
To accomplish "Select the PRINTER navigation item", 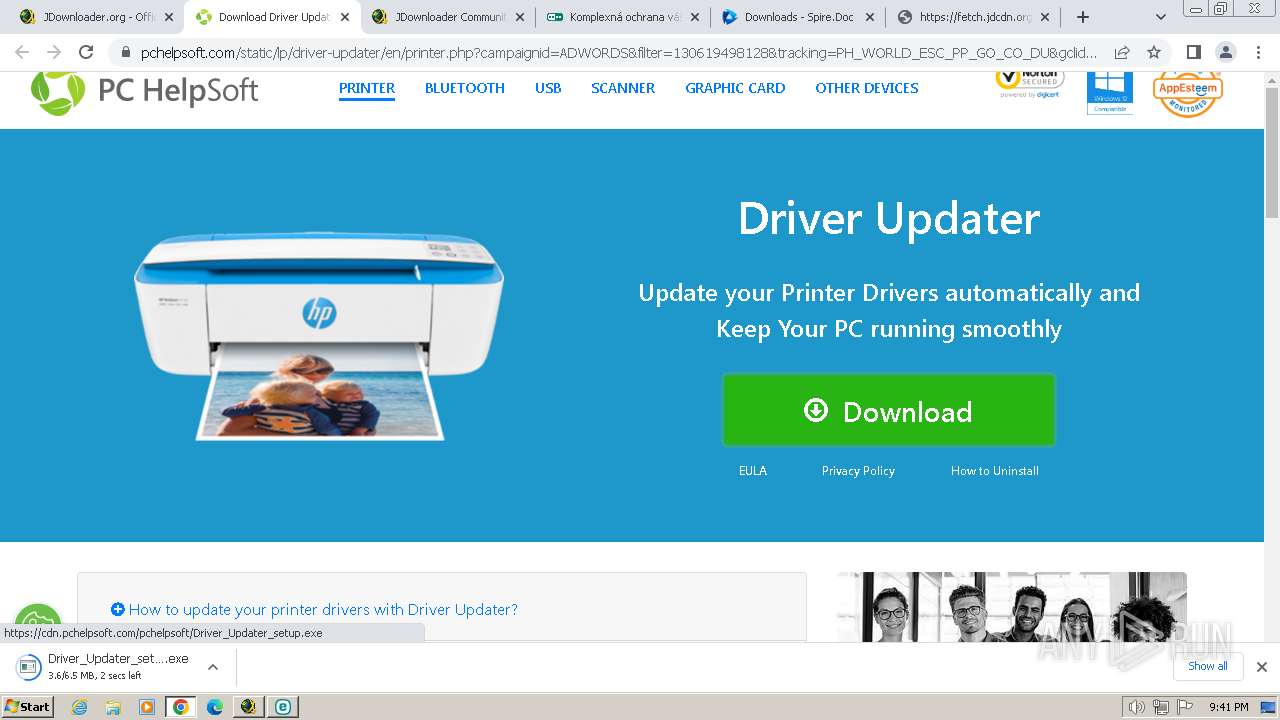I will tap(367, 88).
